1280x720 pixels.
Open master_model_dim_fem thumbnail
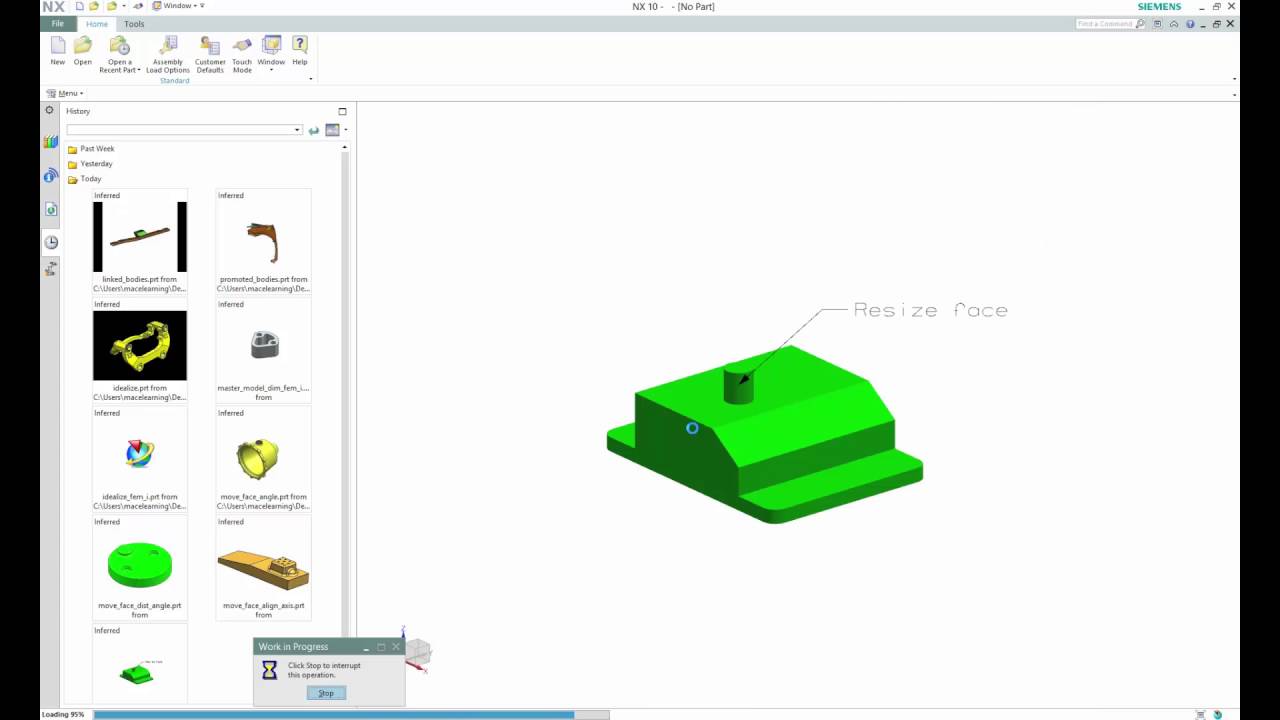tap(263, 346)
